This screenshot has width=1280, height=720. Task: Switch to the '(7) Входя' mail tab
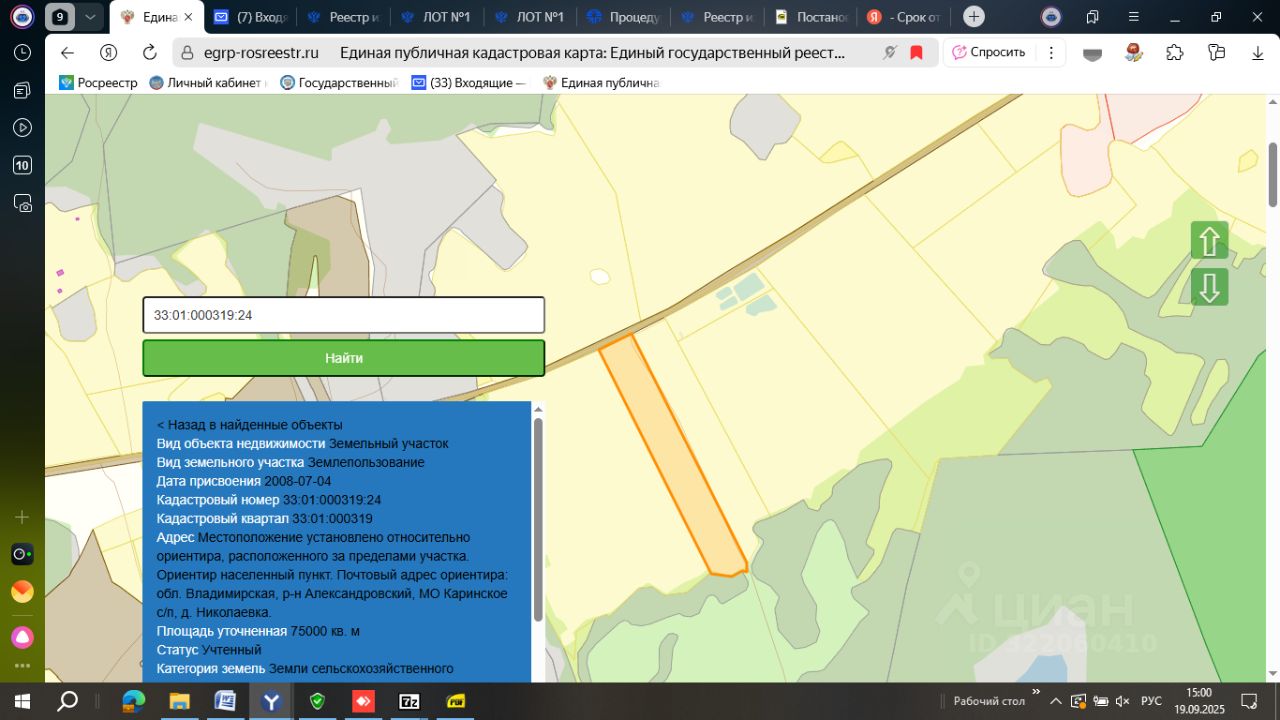tap(250, 17)
